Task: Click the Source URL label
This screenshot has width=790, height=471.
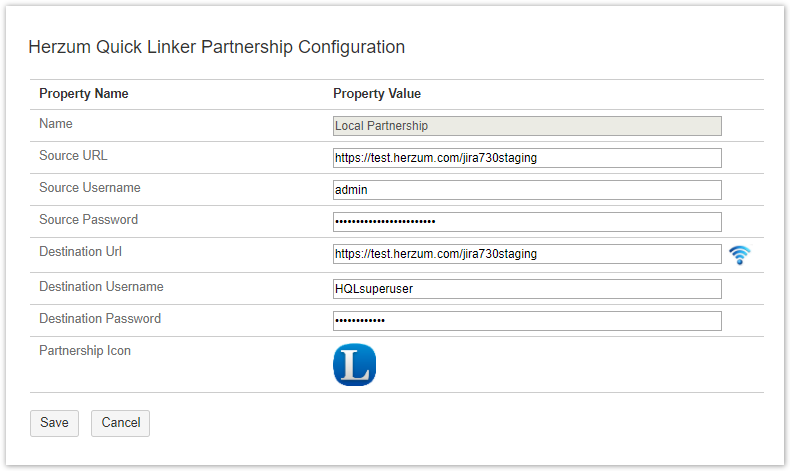Action: pos(73,156)
